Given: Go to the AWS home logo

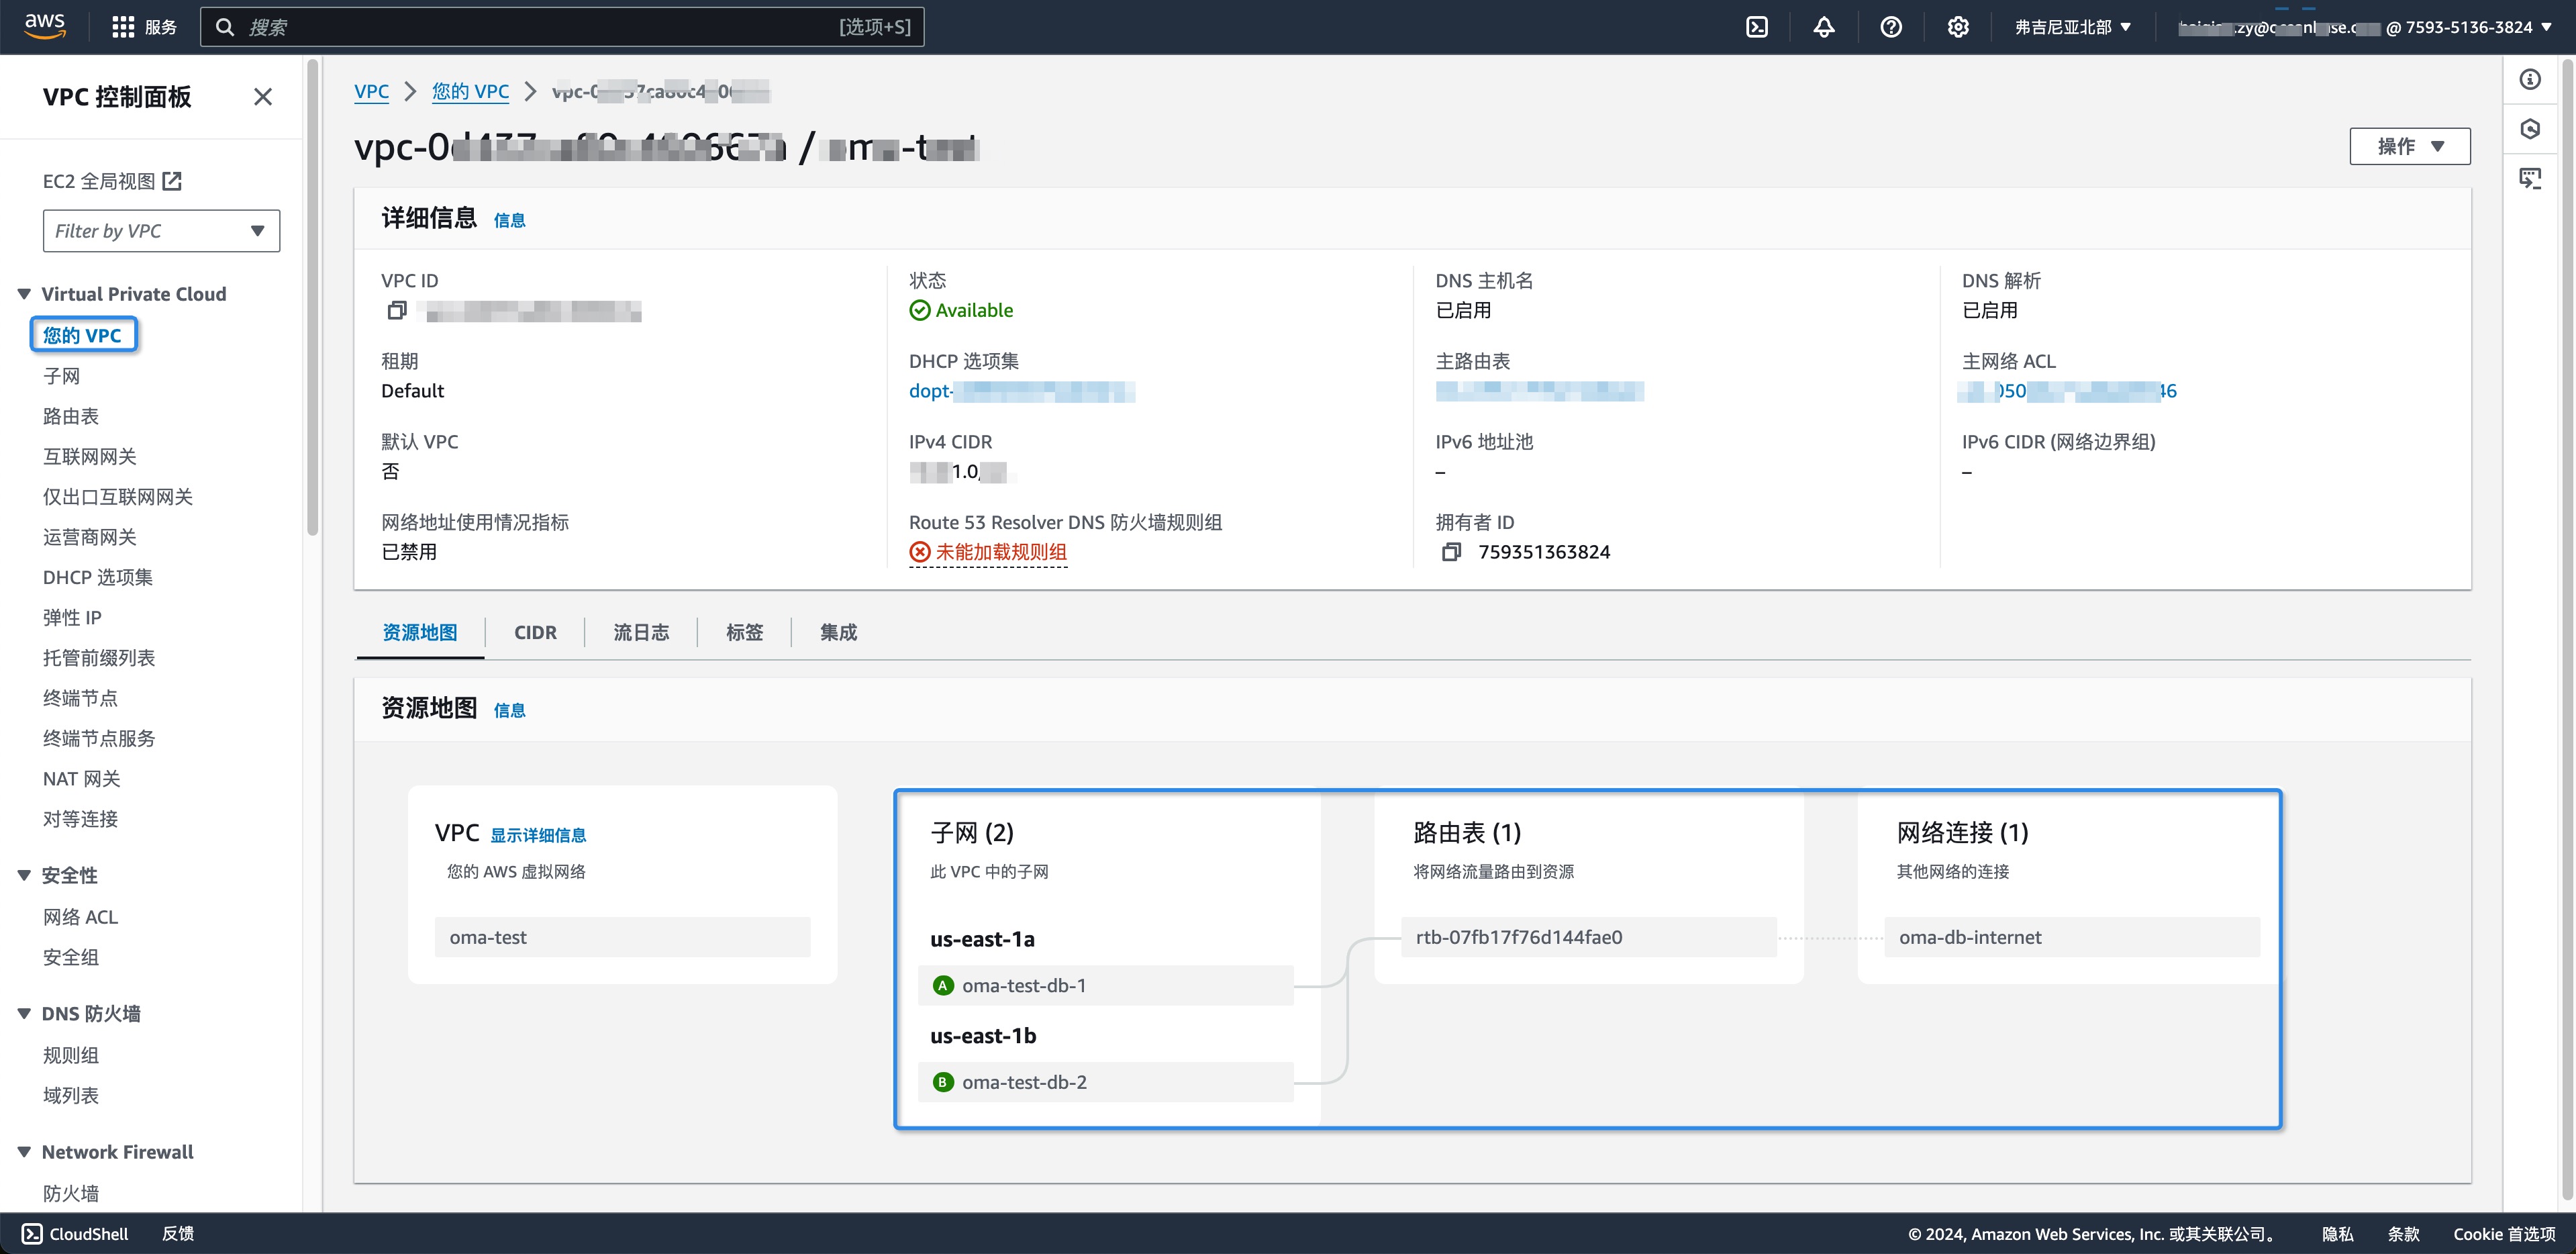Looking at the screenshot, I should (45, 26).
